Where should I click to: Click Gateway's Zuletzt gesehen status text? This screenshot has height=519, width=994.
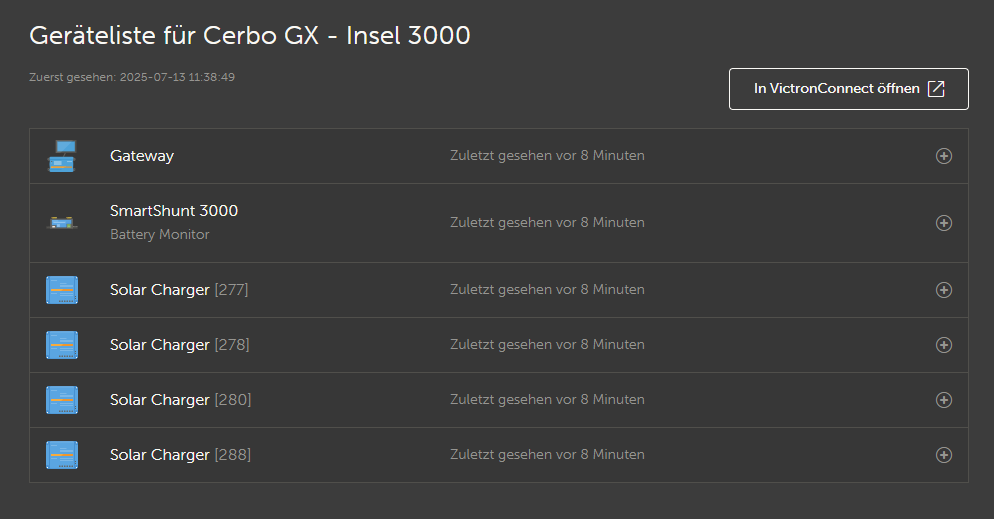pos(547,156)
